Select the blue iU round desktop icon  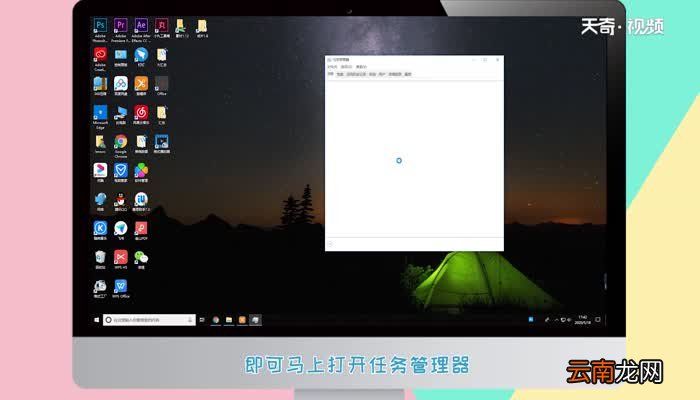click(x=141, y=200)
